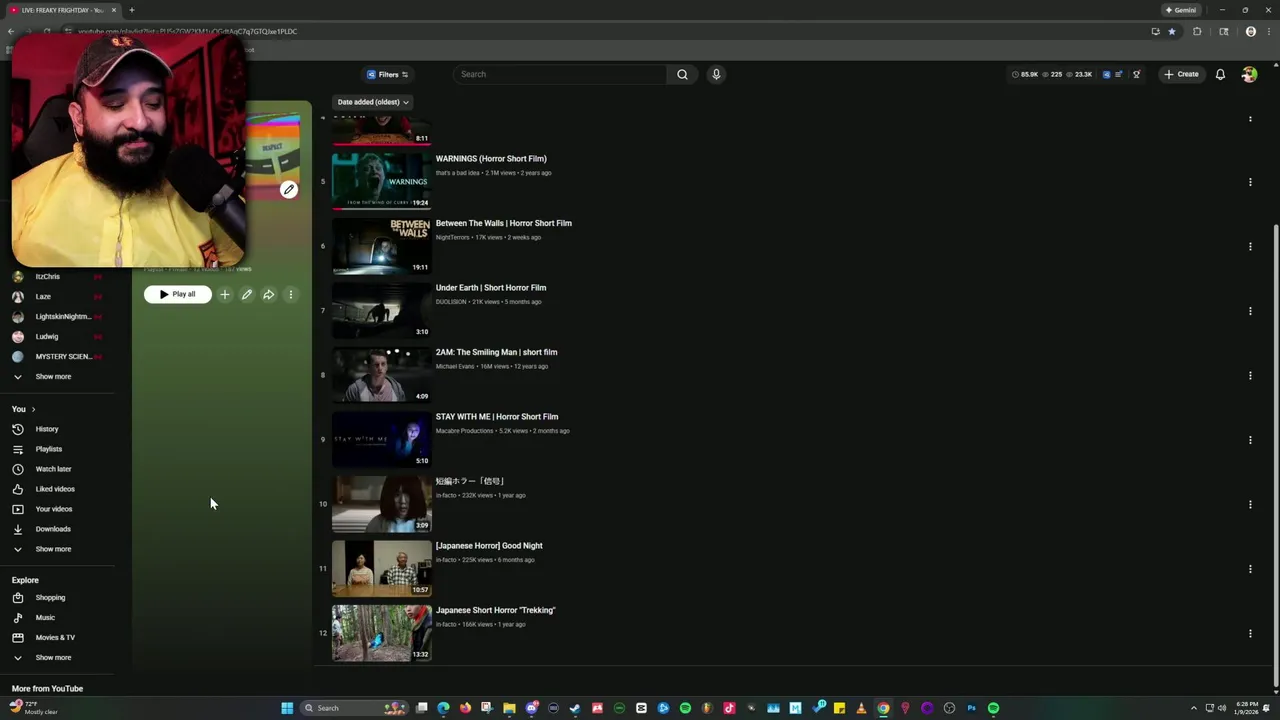This screenshot has height=720, width=1280.
Task: Open the Filters button
Action: point(387,74)
